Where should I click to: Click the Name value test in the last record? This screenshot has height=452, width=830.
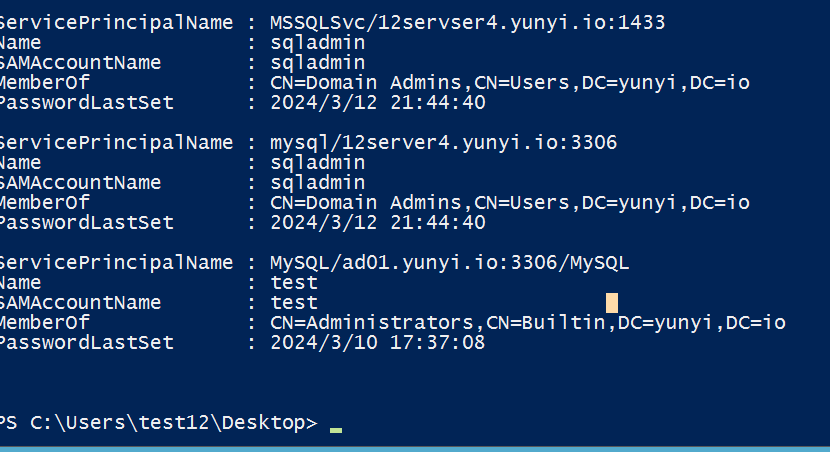(294, 282)
